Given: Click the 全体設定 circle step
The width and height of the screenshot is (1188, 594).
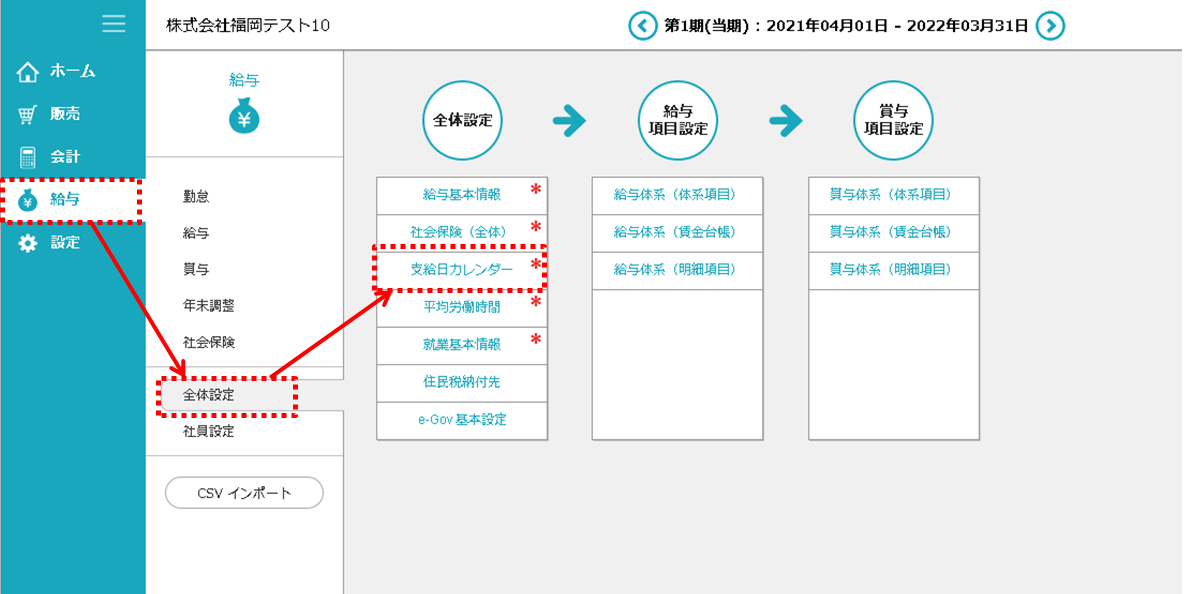Looking at the screenshot, I should [462, 121].
